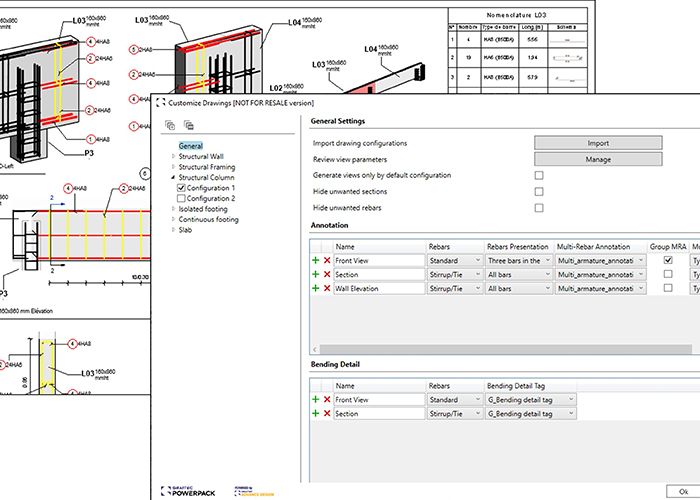700x500 pixels.
Task: Check Group MRA for the Section row
Action: [x=668, y=274]
